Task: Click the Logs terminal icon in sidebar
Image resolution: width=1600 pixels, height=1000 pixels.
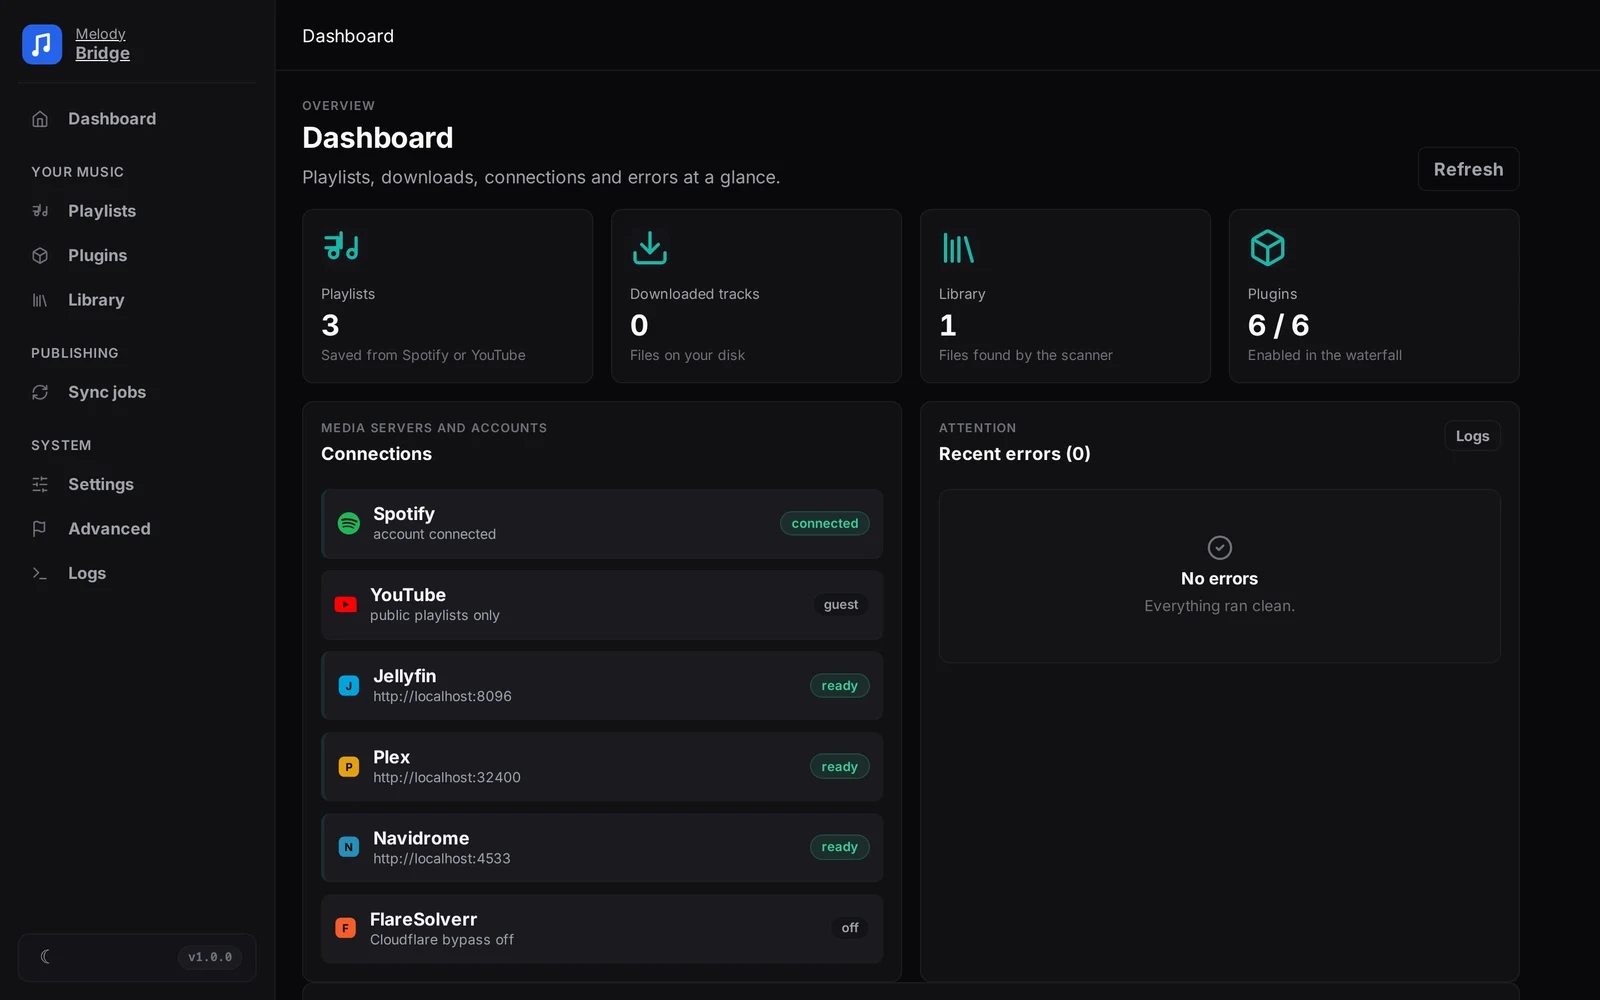Action: click(40, 573)
